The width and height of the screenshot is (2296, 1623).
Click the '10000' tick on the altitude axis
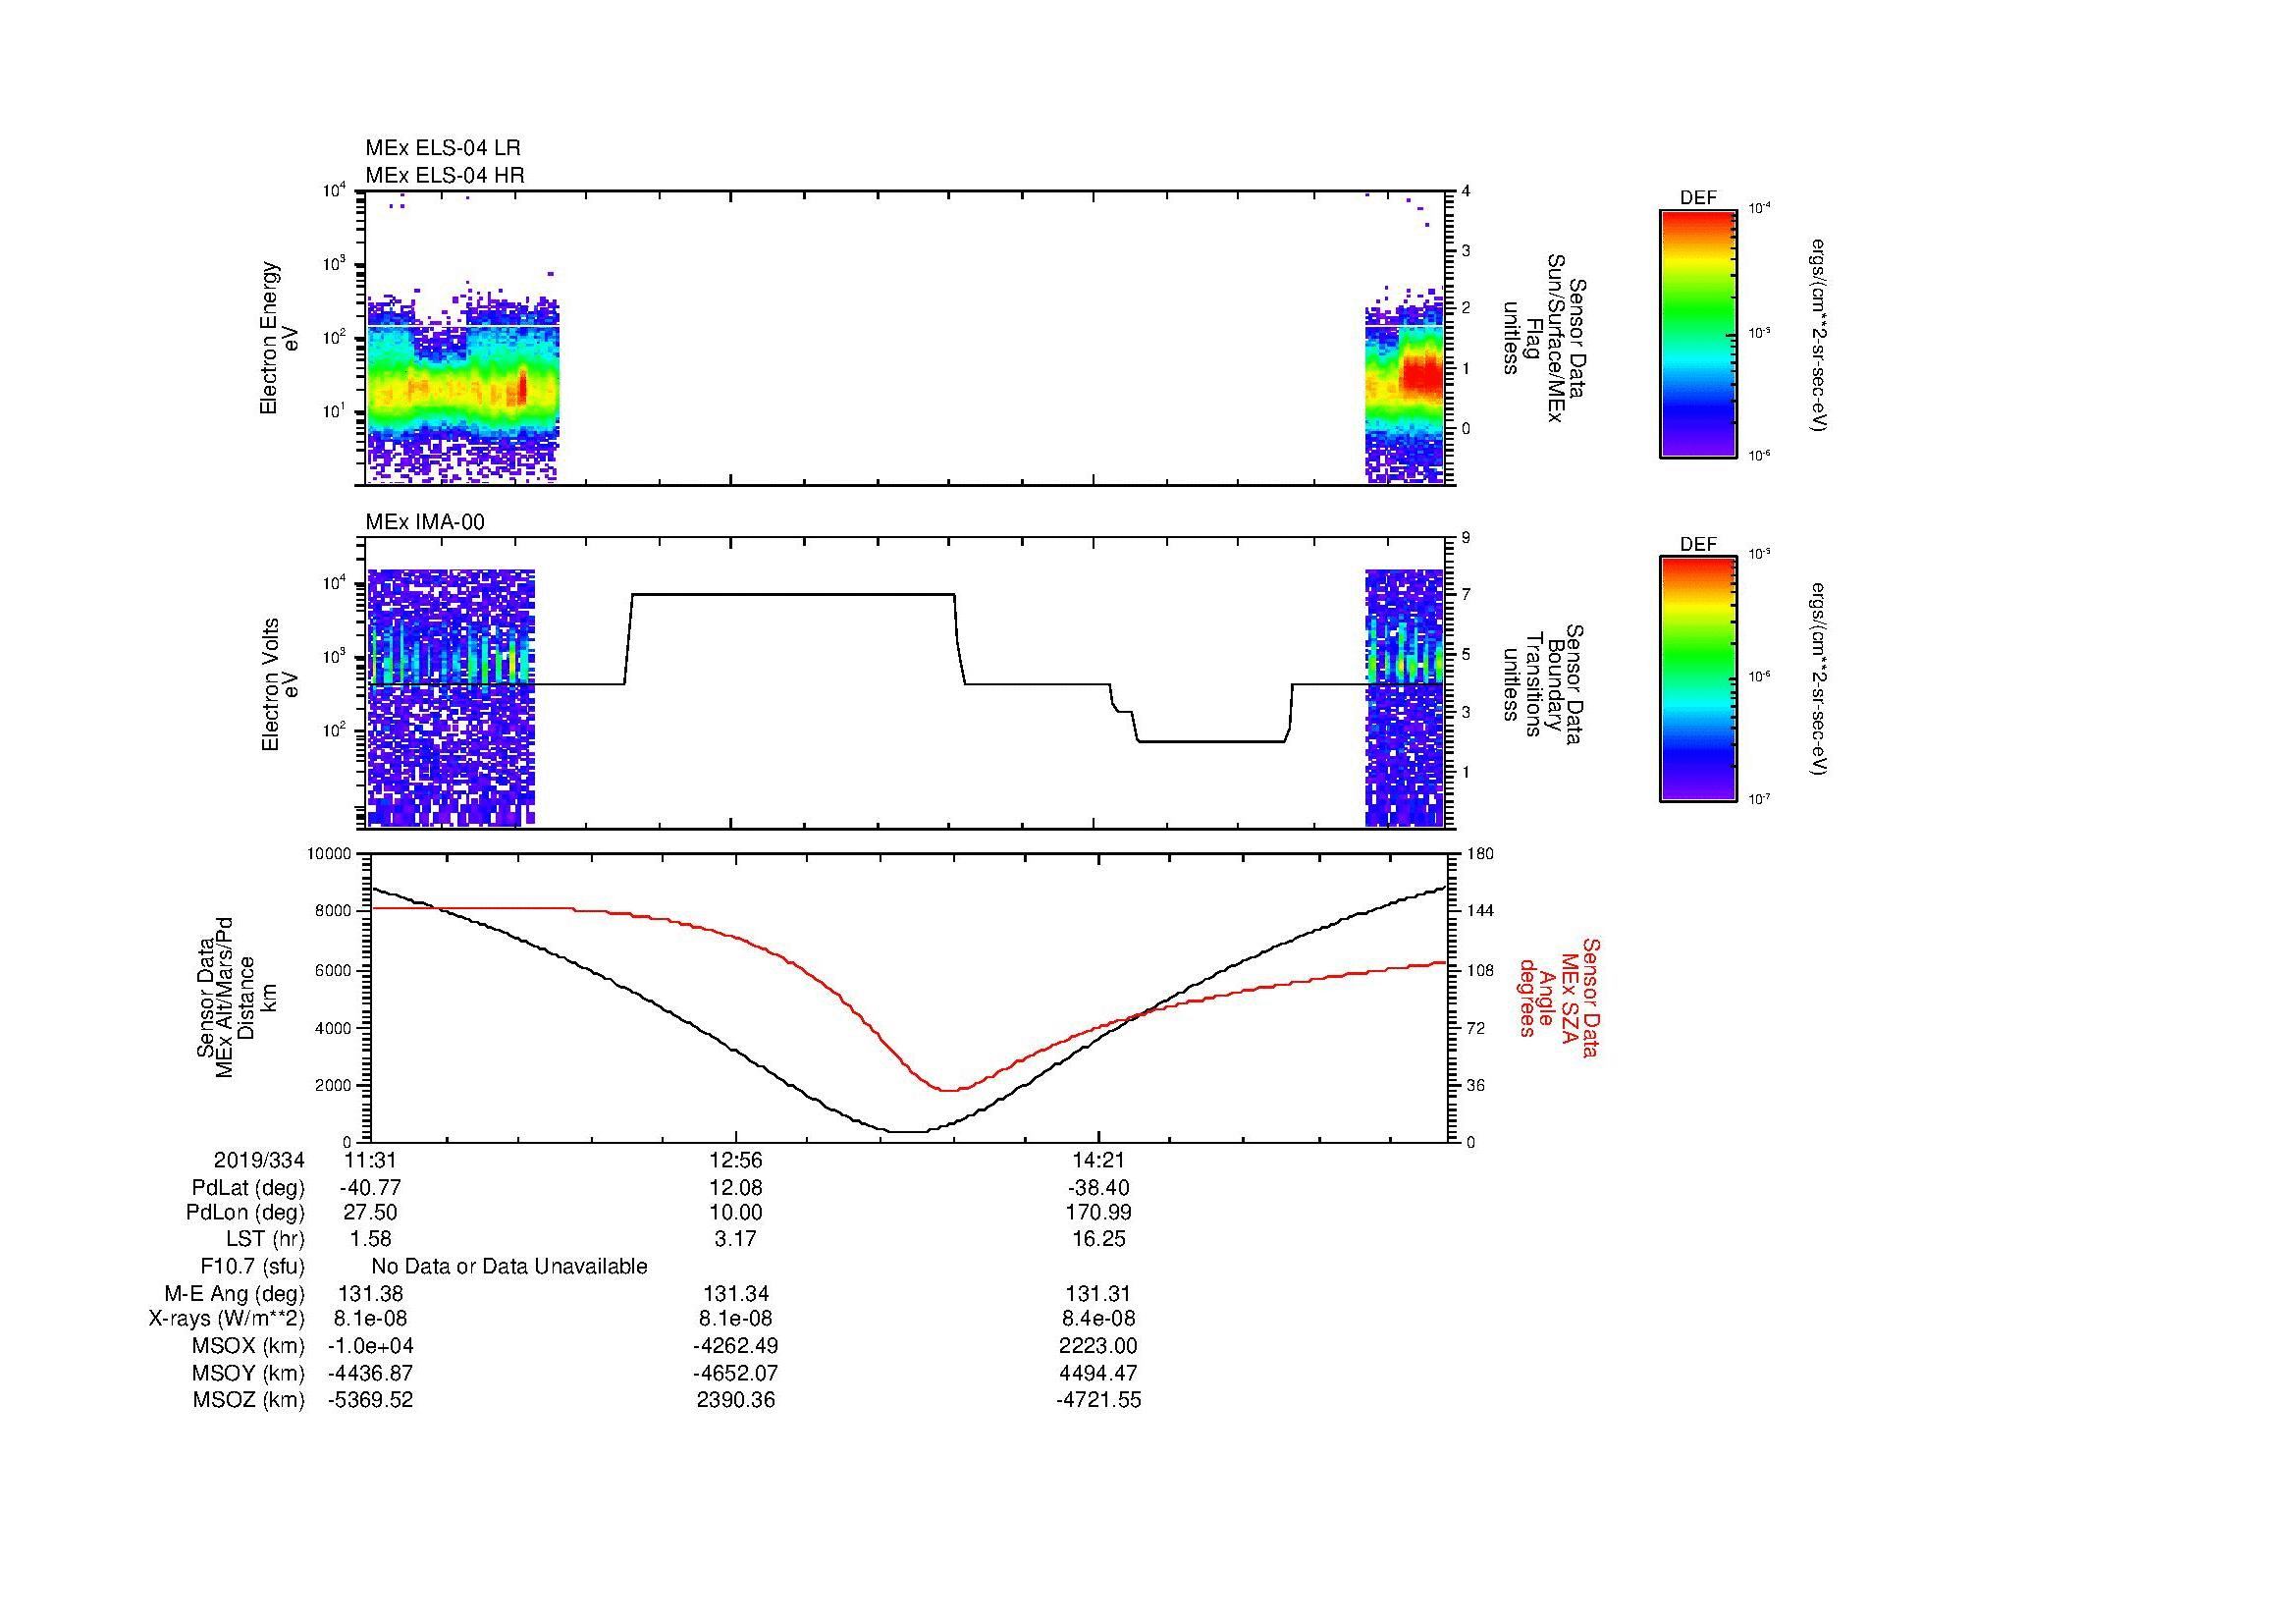[329, 854]
